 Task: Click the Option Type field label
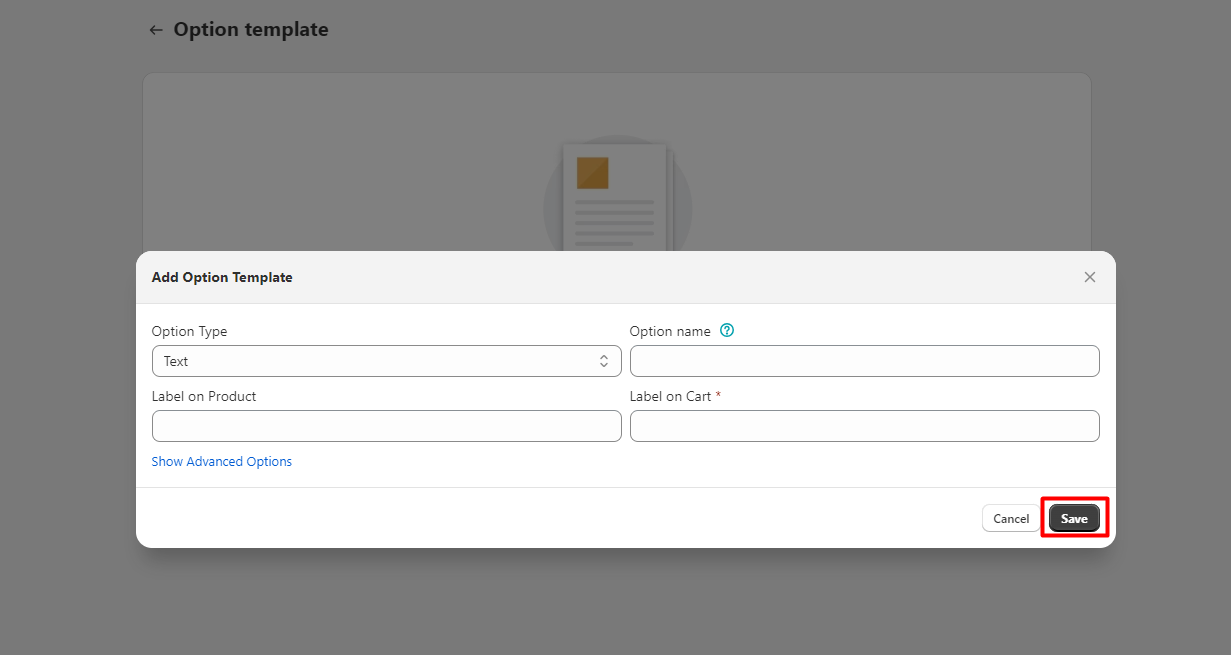(189, 331)
